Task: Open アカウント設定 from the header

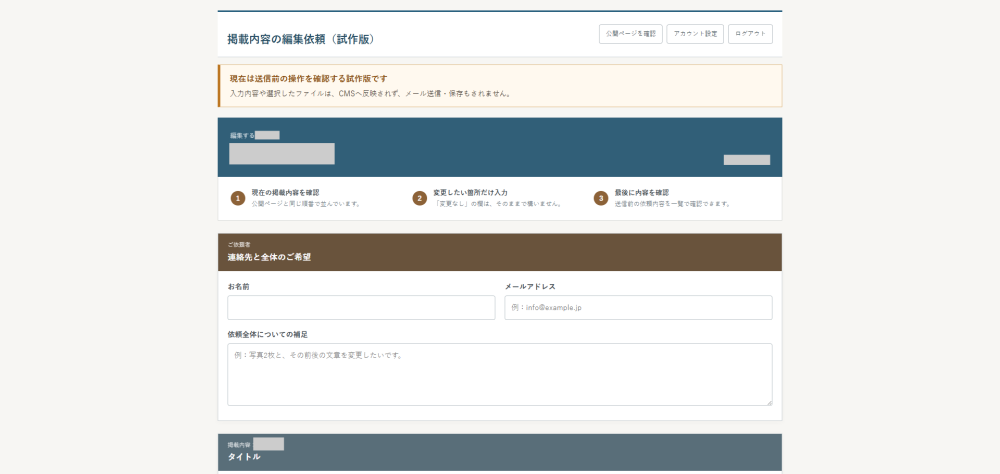Action: 695,34
